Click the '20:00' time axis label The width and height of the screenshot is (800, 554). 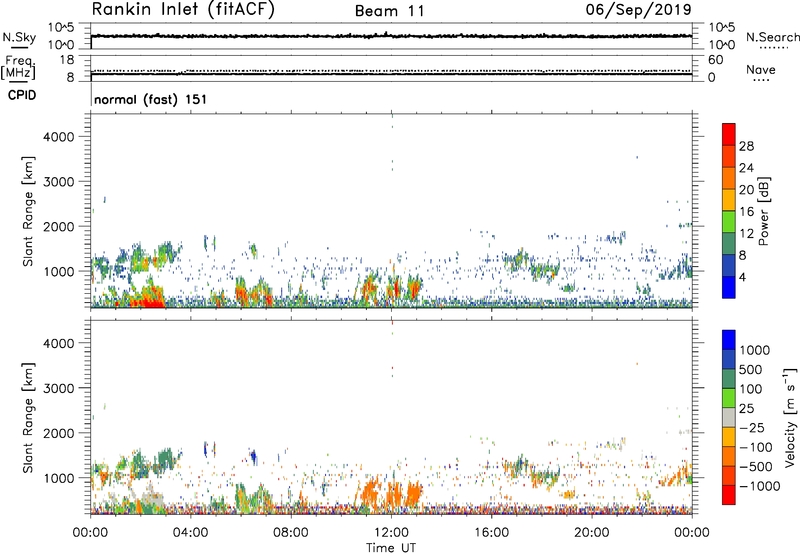tap(592, 533)
